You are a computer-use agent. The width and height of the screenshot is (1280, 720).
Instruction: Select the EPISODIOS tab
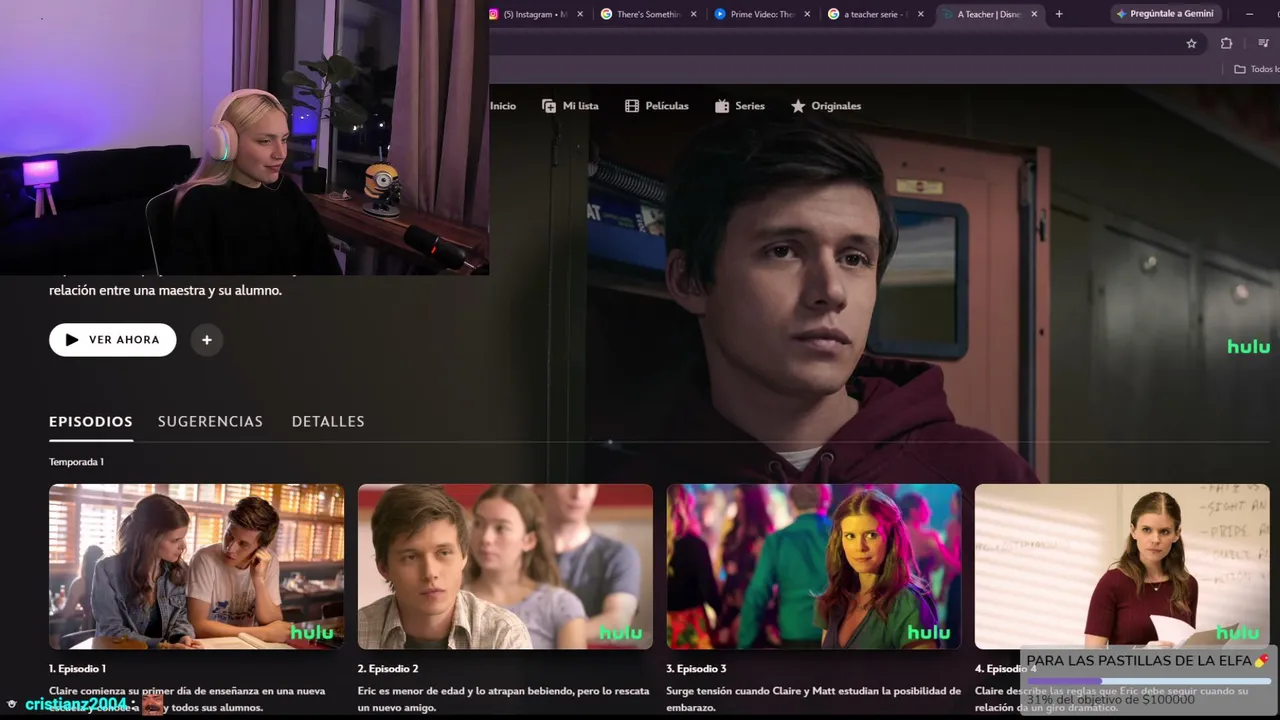click(91, 422)
